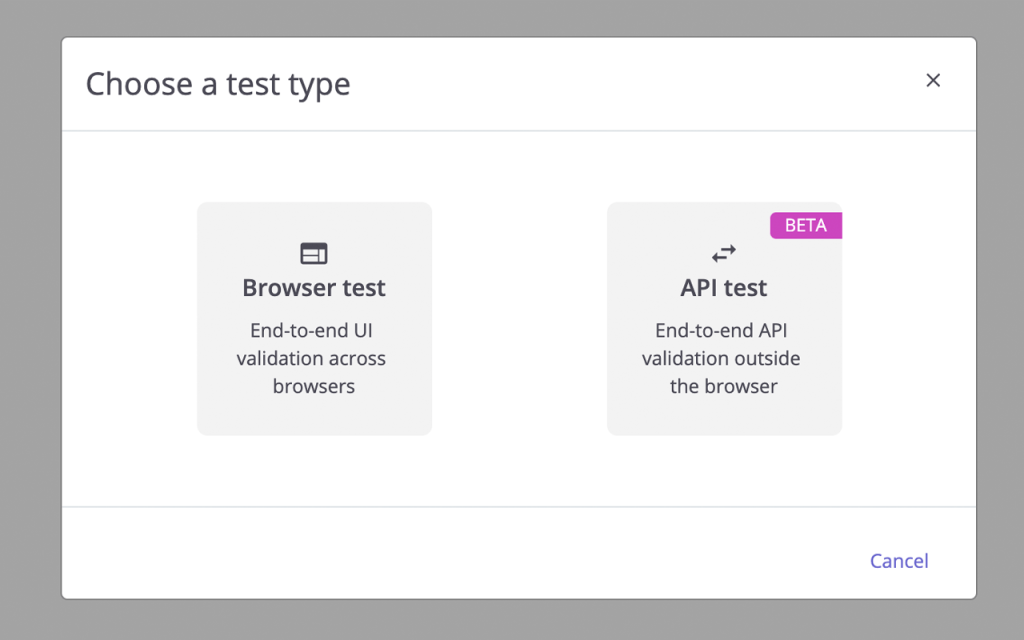Click the two-way arrows icon above API test
Image resolution: width=1024 pixels, height=640 pixels.
pyautogui.click(x=724, y=253)
